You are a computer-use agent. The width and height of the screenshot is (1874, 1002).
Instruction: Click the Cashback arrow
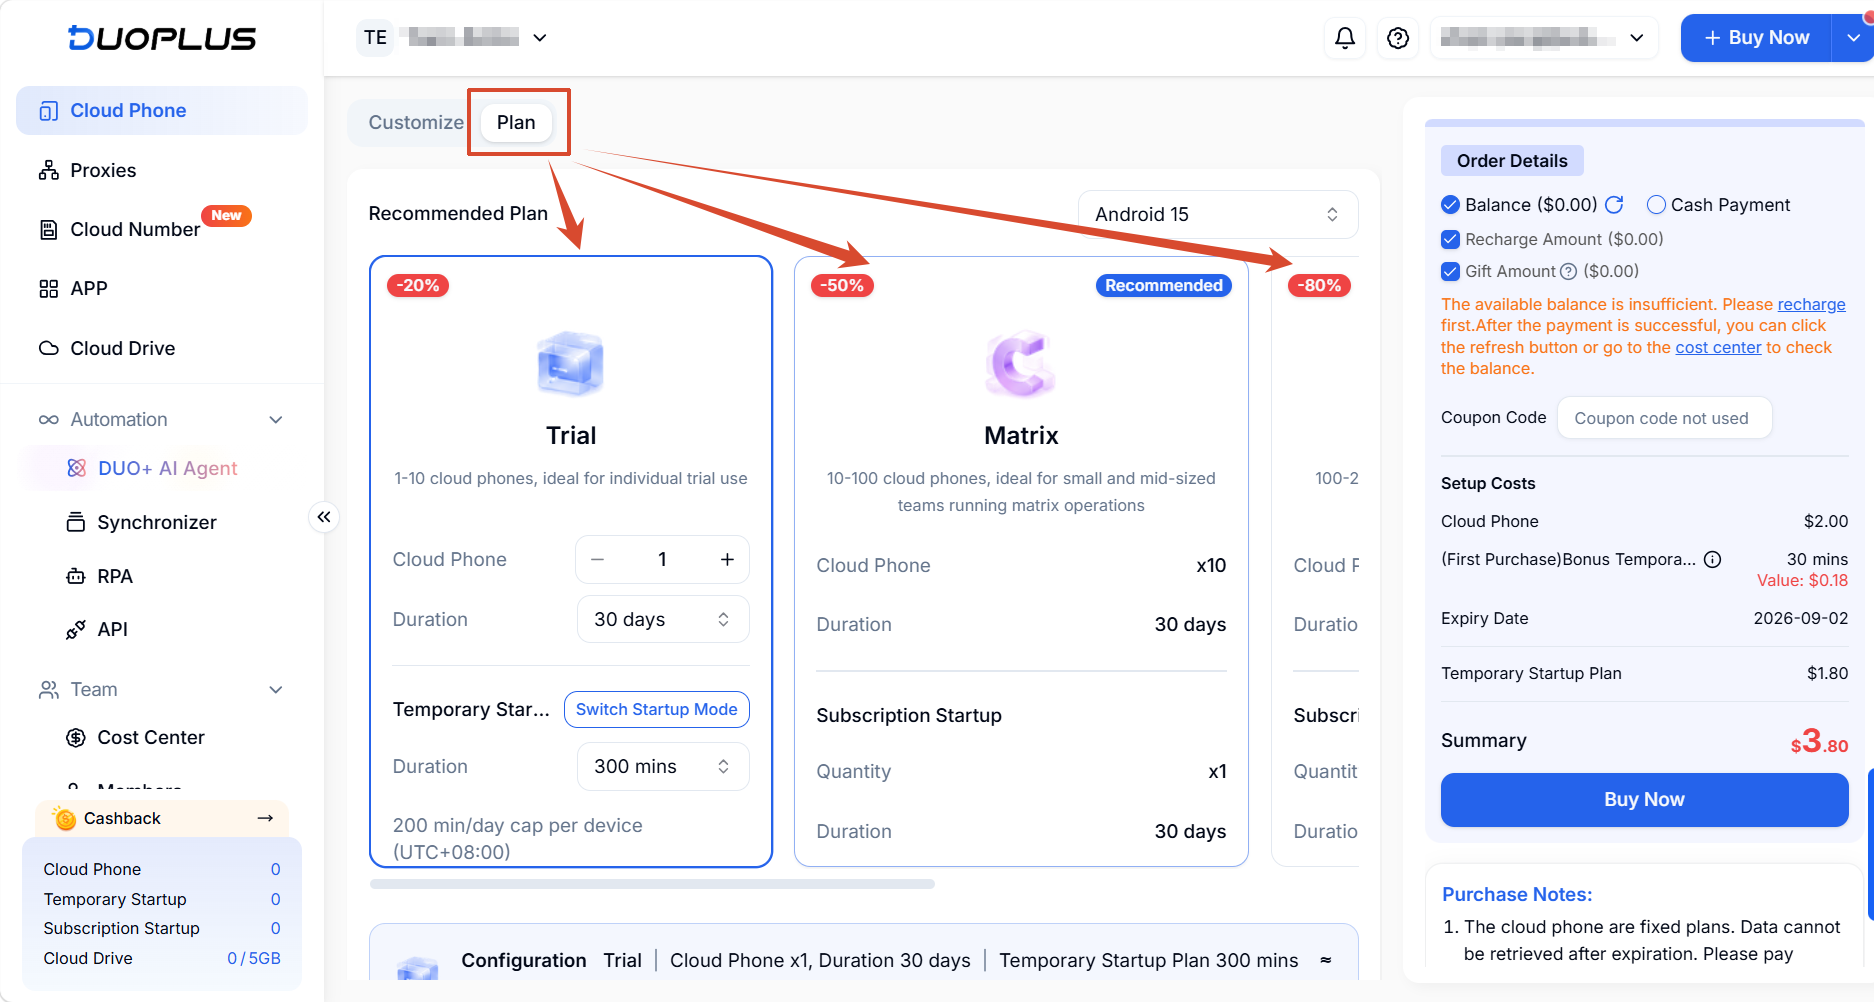265,818
